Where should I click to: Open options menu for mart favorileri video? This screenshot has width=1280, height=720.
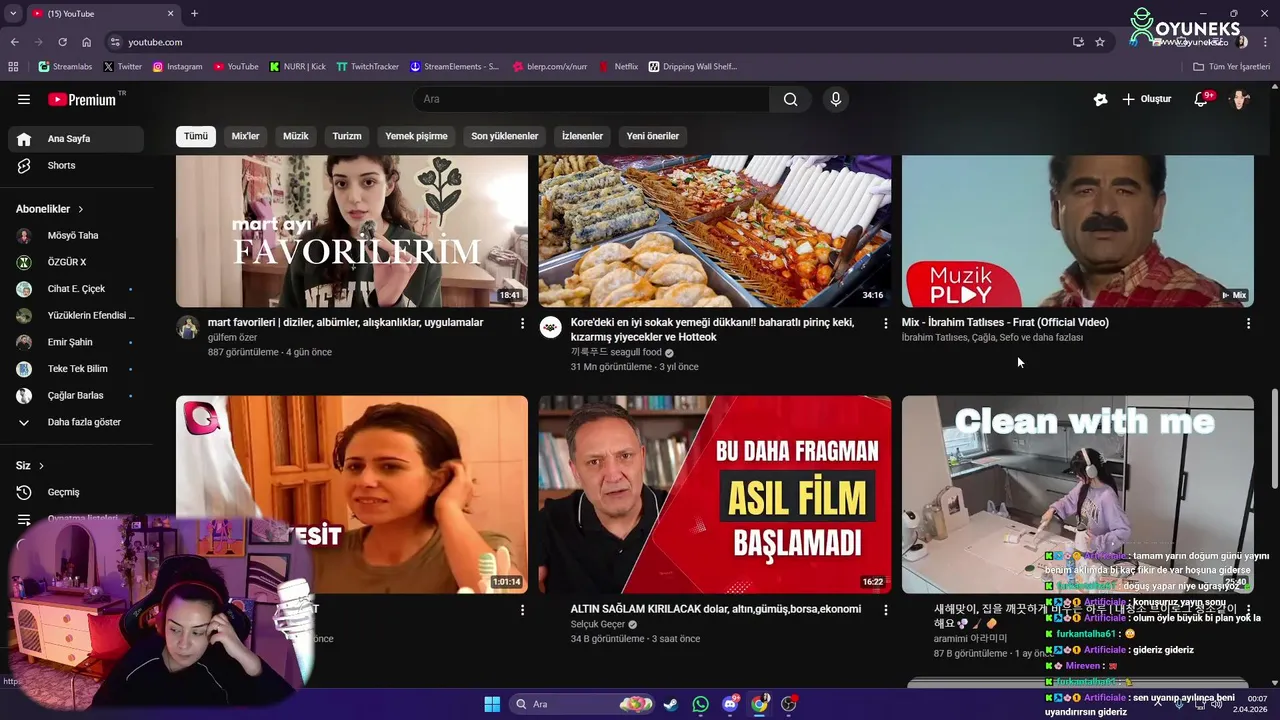coord(522,324)
